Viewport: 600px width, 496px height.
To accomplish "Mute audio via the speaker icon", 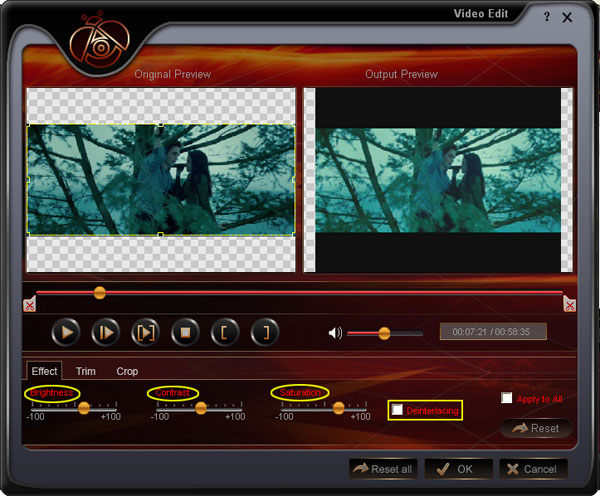I will pos(335,333).
